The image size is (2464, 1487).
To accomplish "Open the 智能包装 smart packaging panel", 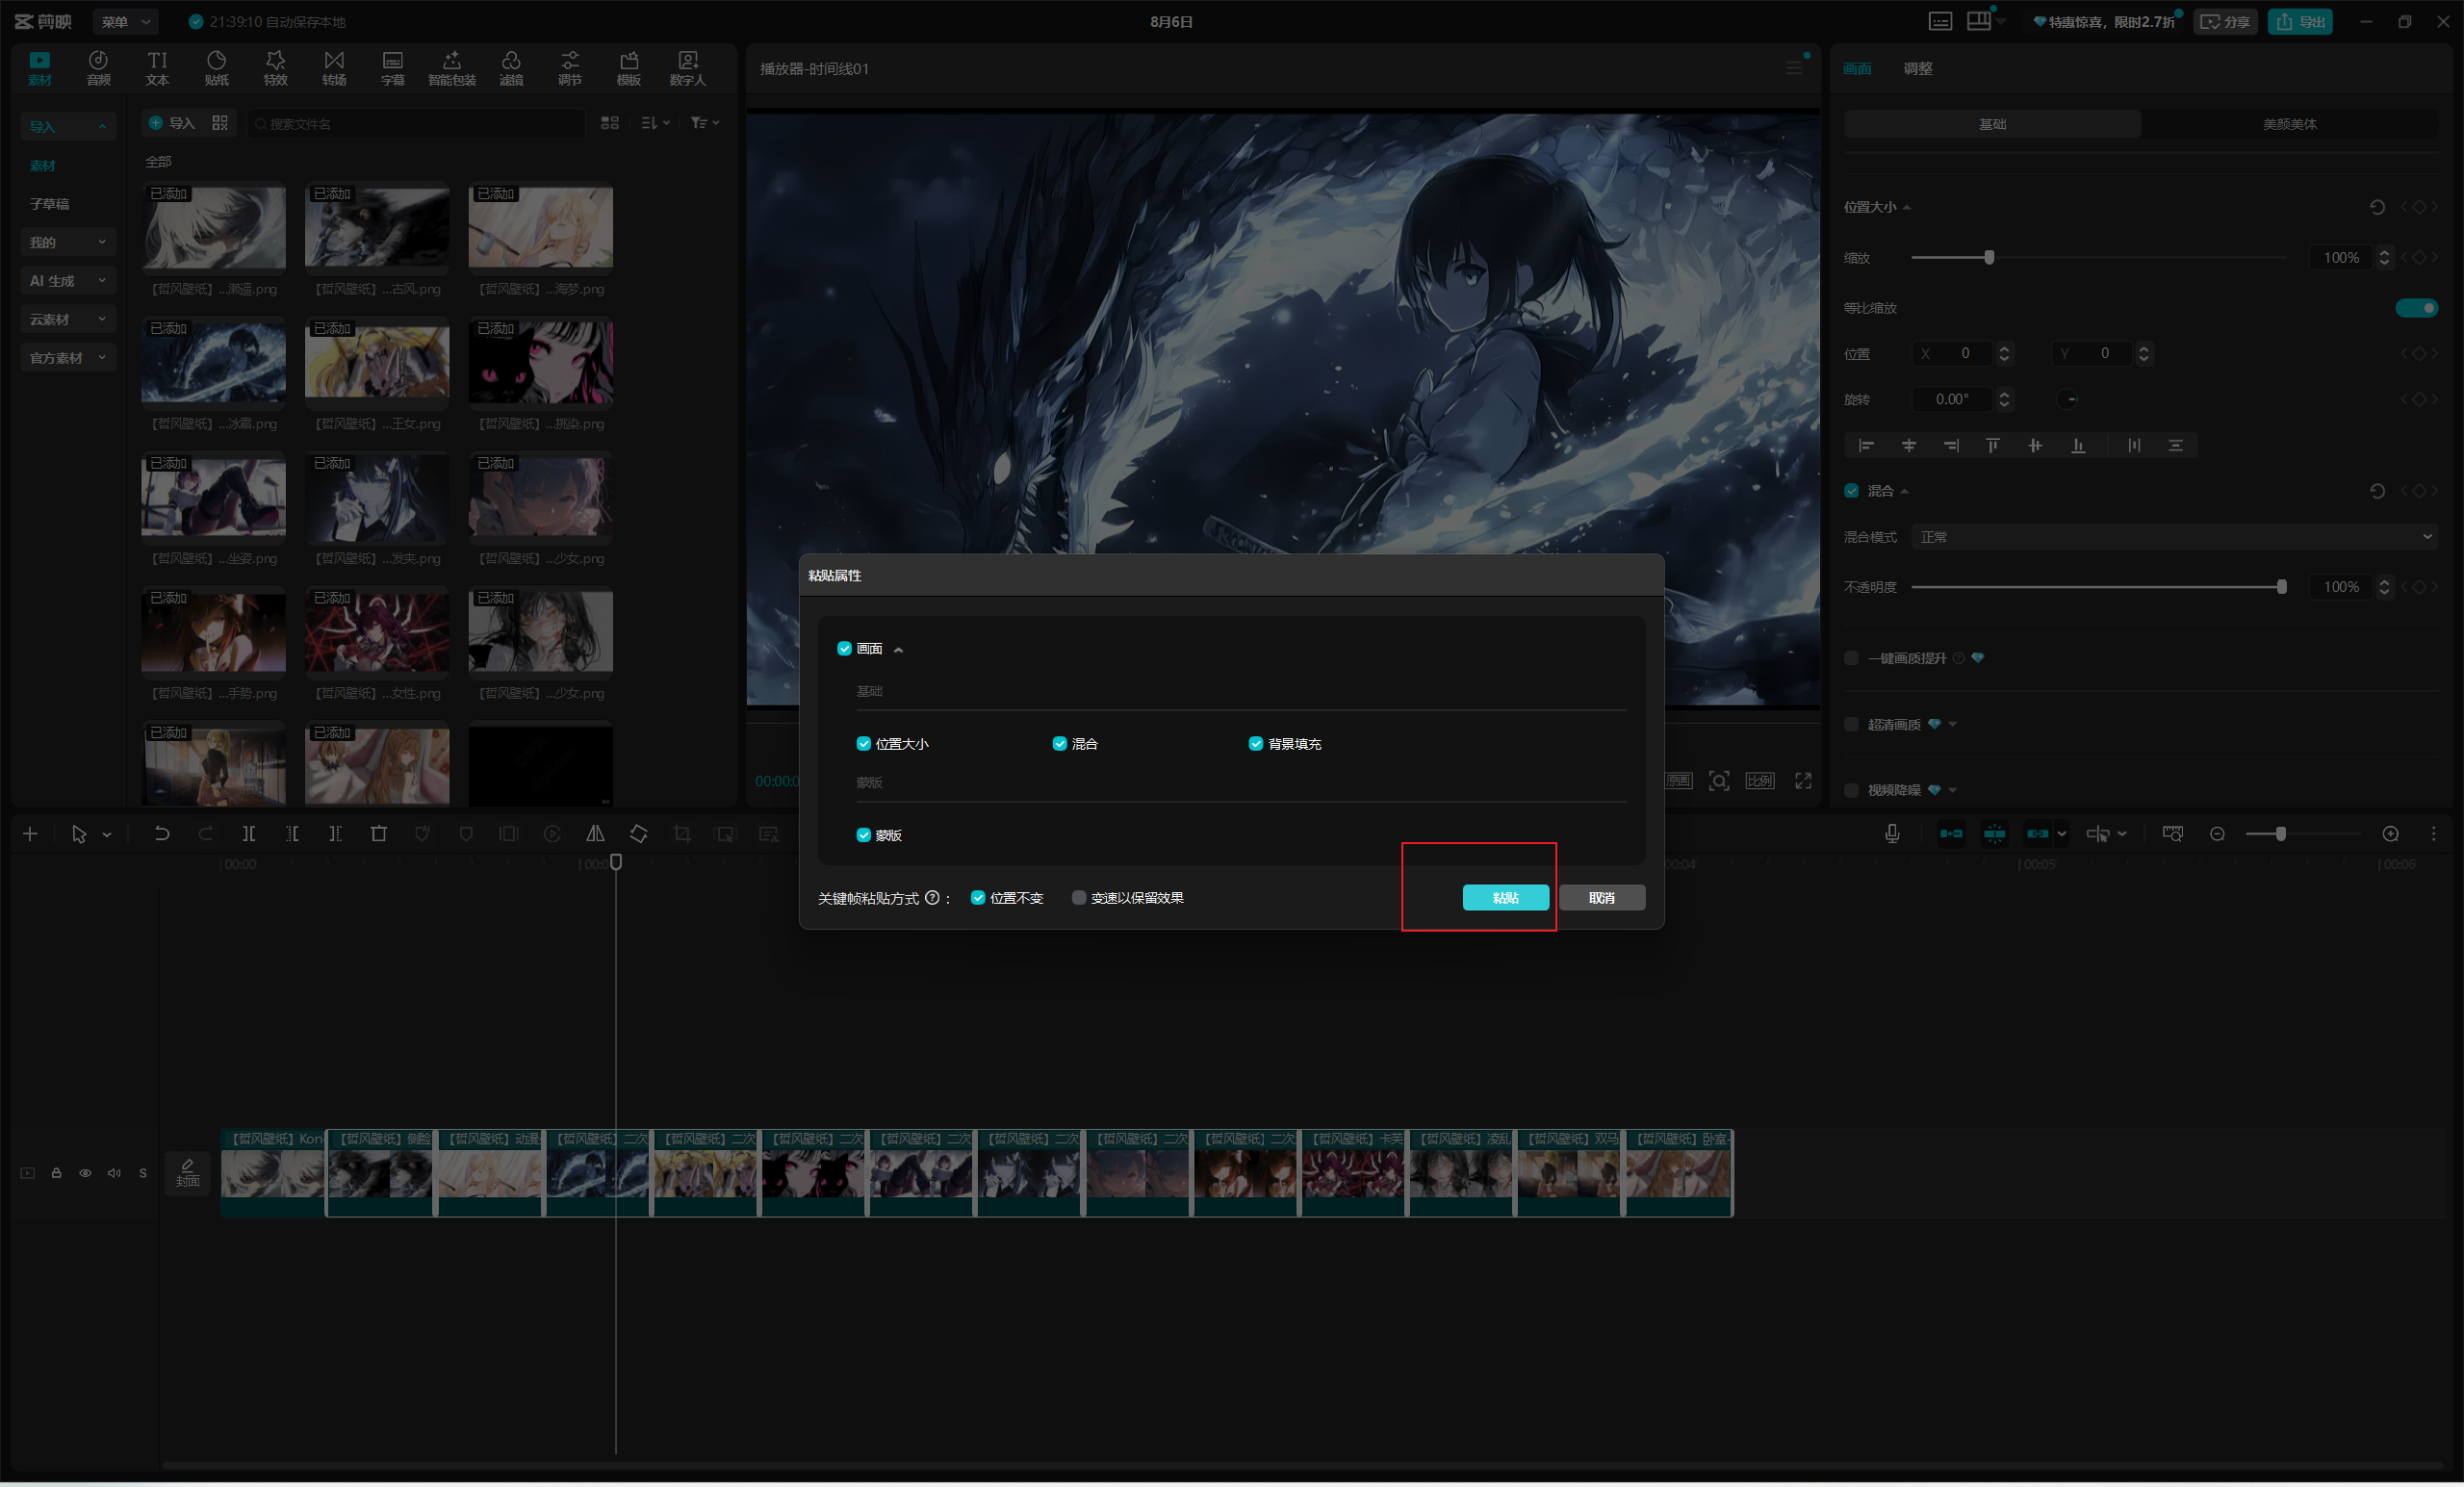I will [452, 68].
